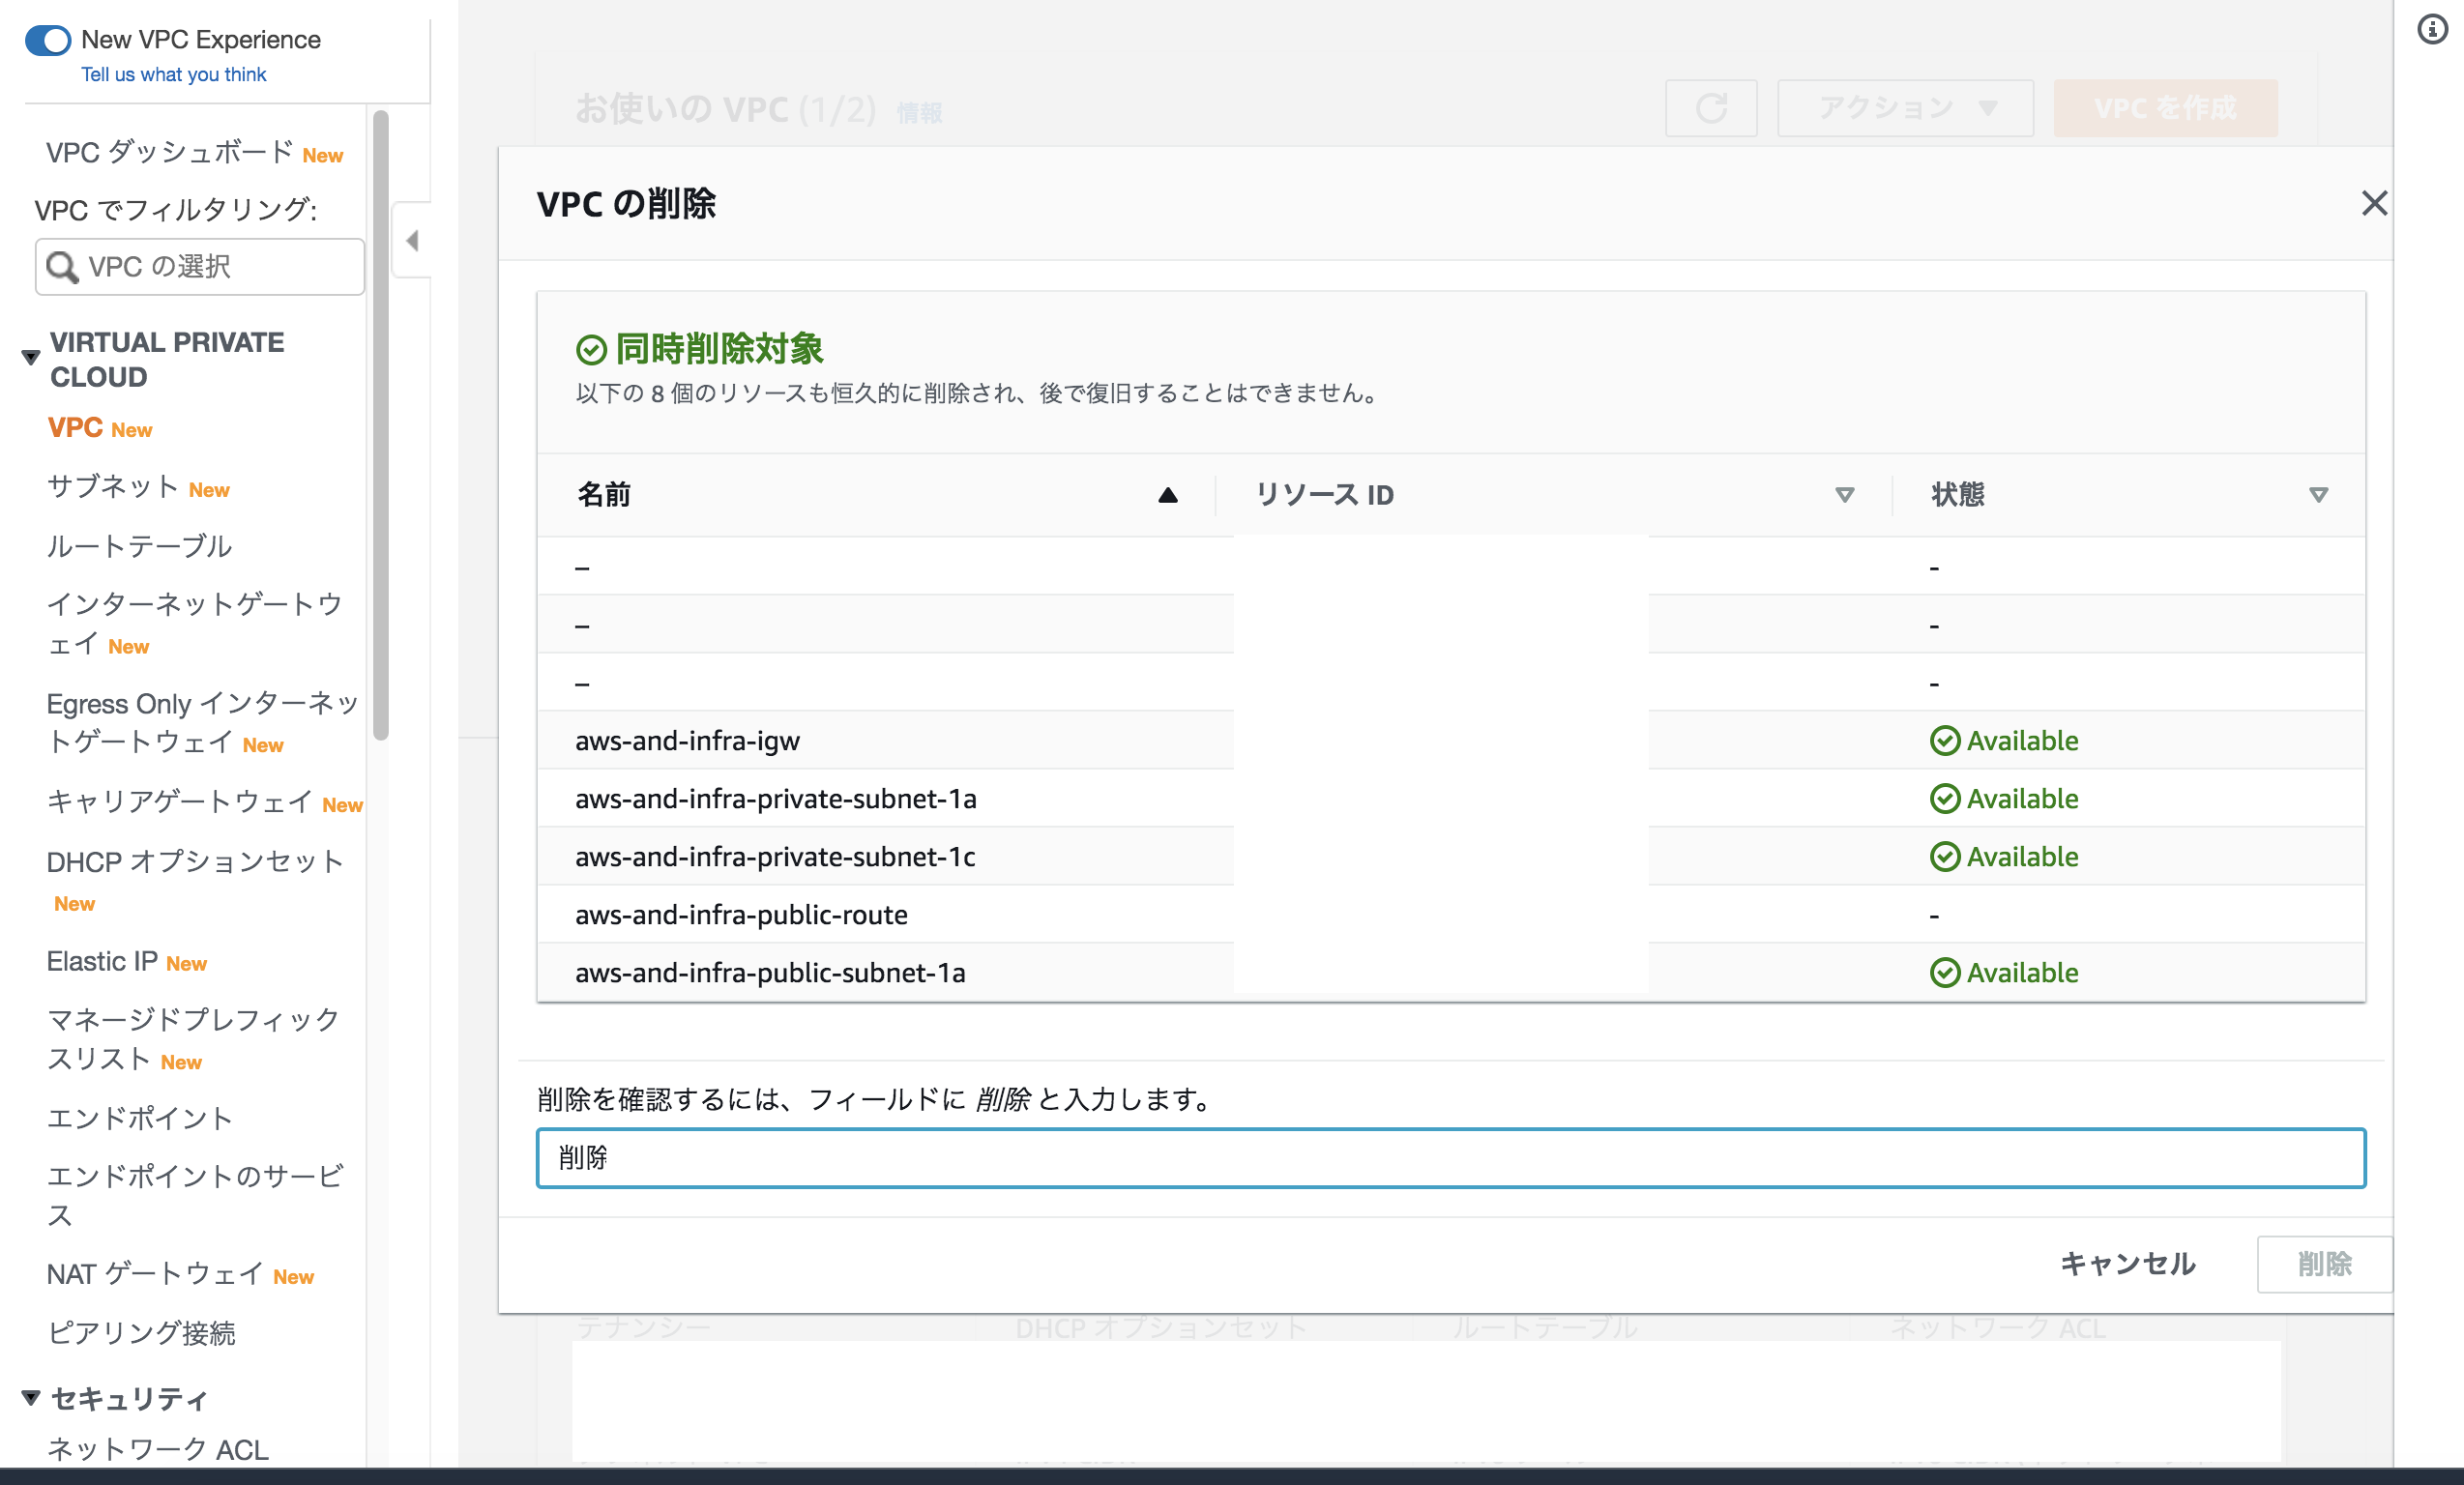Open the 状態 column filter triangle
Screen dimensions: 2464x1485
(x=2318, y=494)
